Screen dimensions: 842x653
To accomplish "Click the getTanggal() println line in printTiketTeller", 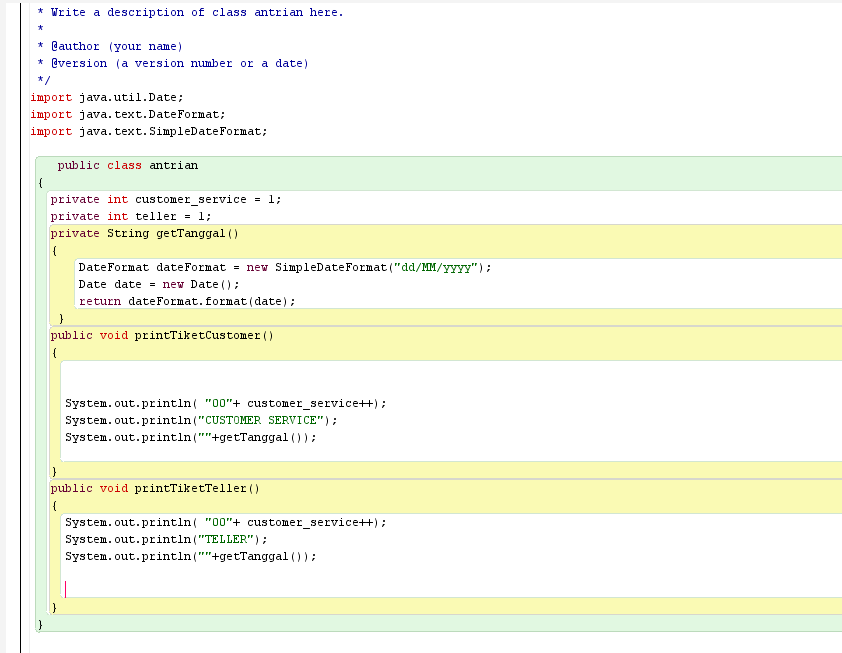I will (x=191, y=557).
